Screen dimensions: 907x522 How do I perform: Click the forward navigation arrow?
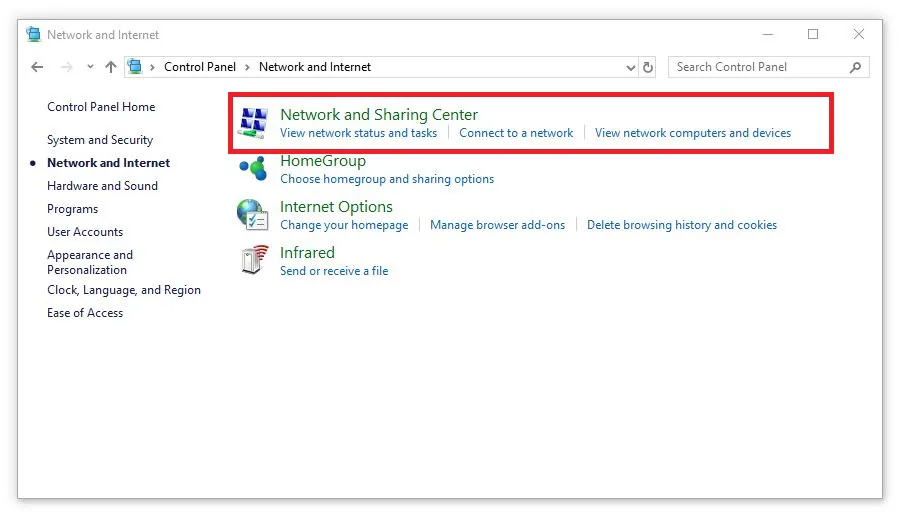click(67, 67)
